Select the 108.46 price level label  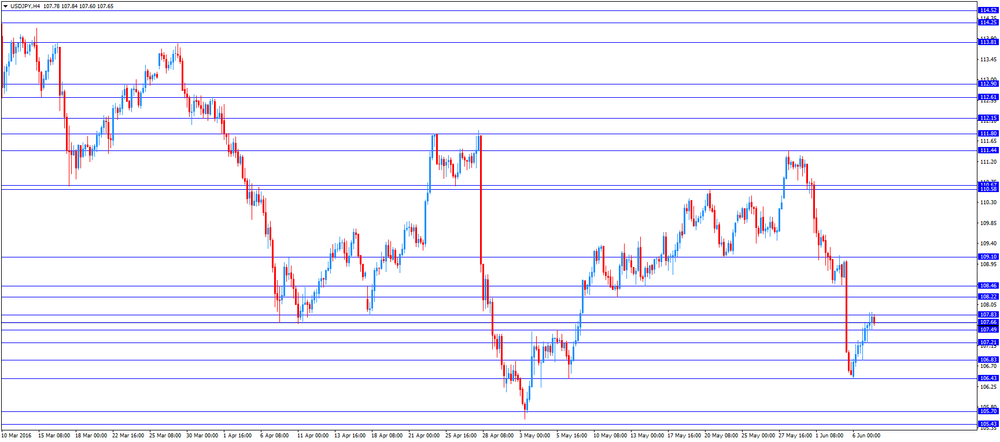click(x=988, y=286)
